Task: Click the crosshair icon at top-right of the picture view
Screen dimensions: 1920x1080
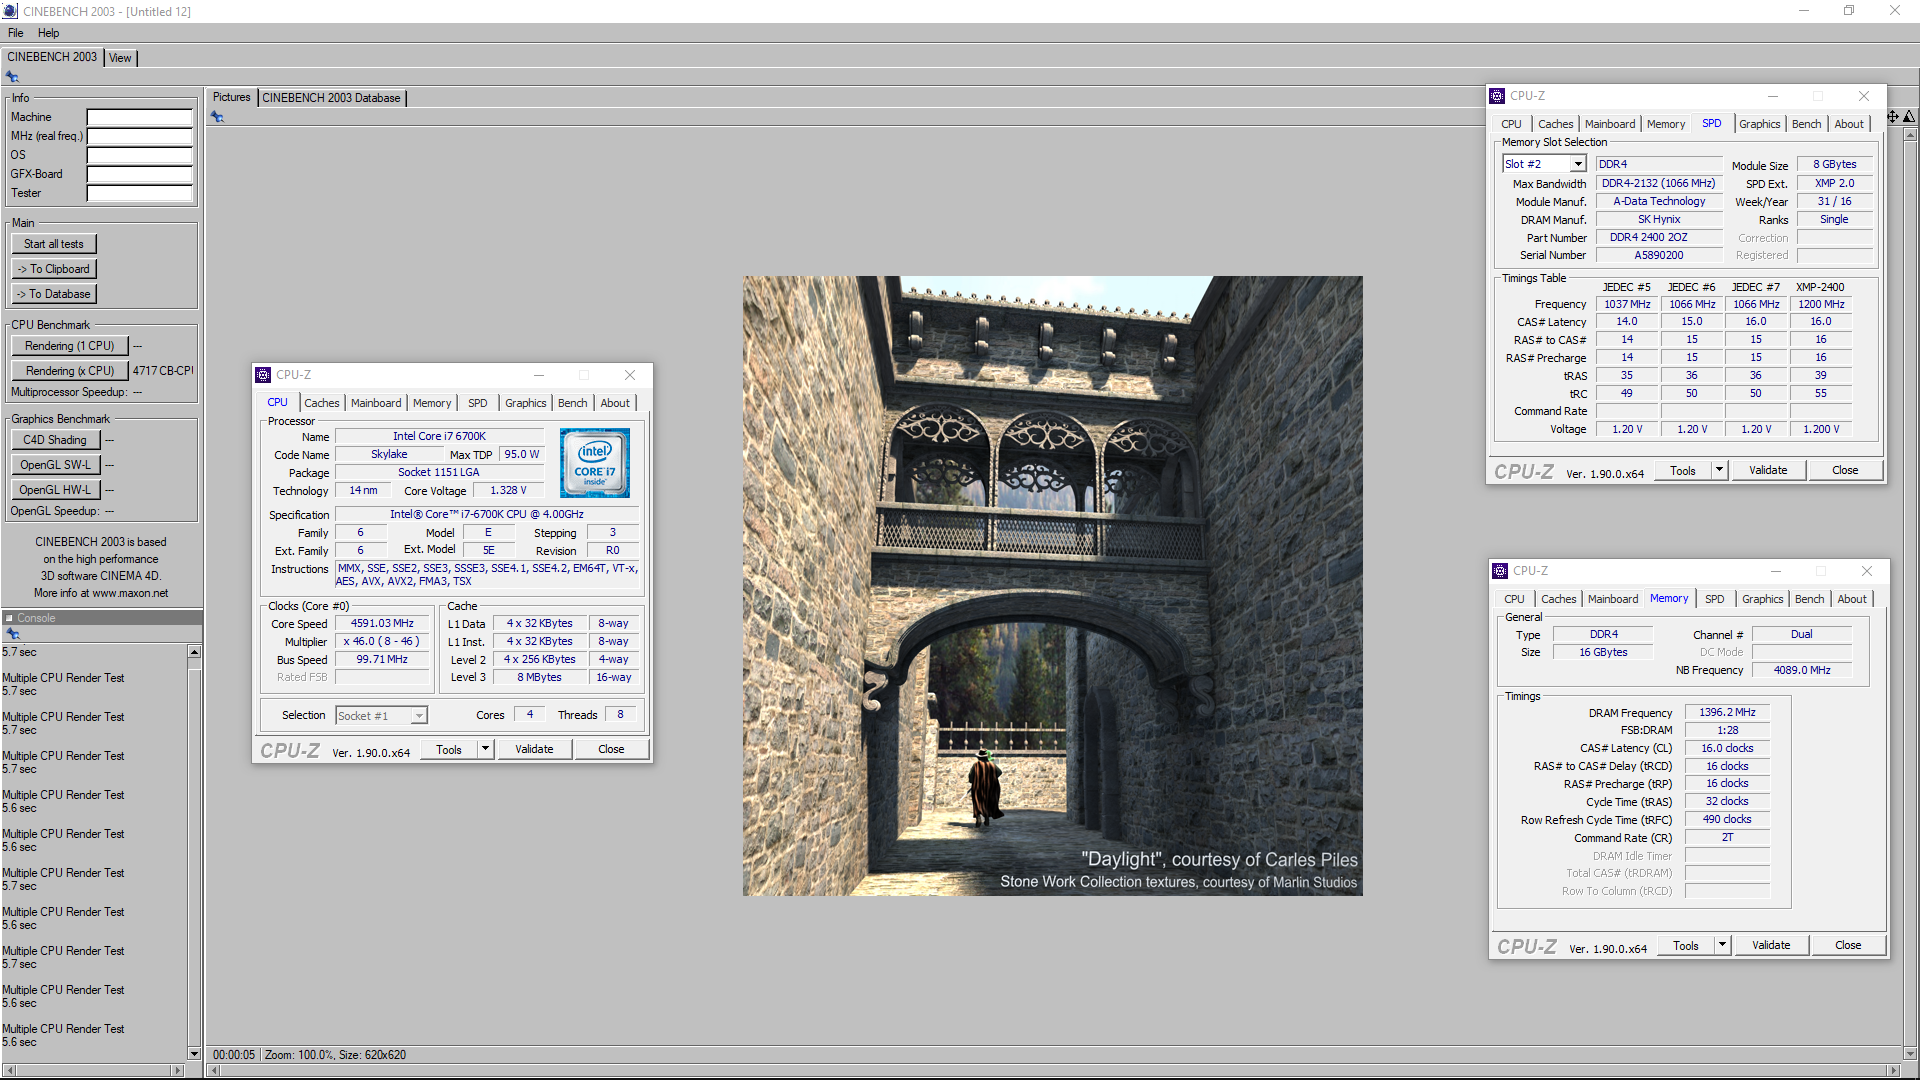Action: point(1892,117)
